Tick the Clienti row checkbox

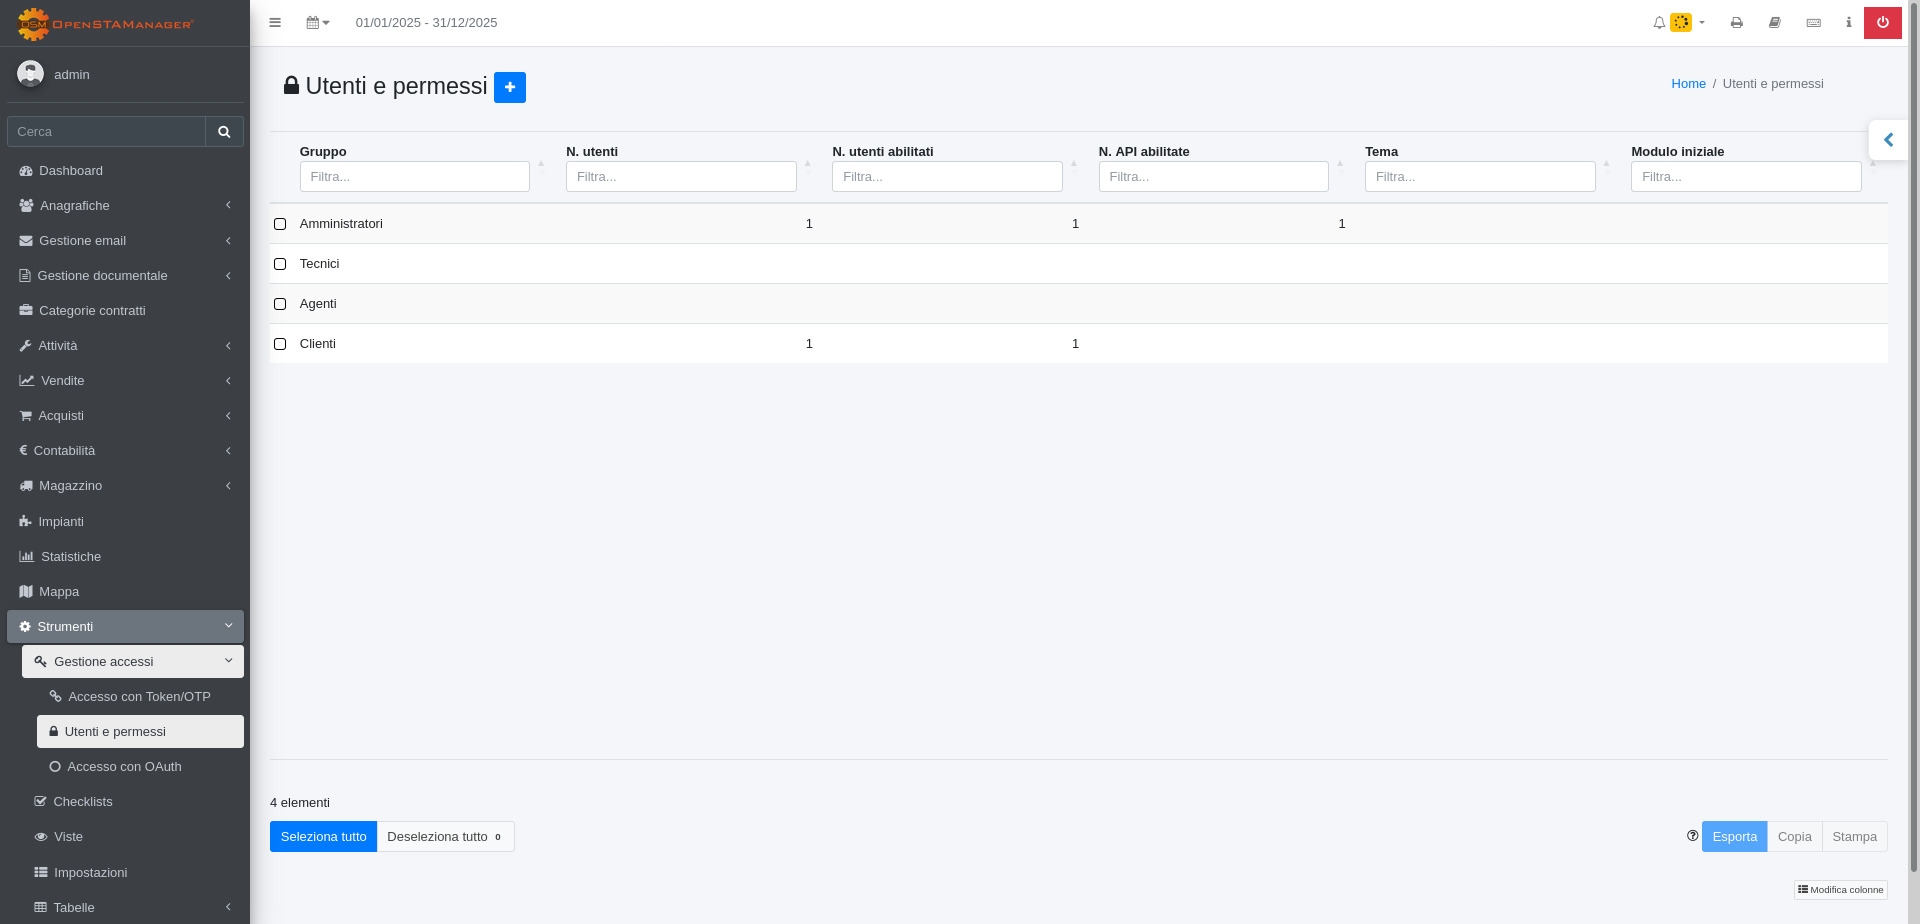[x=280, y=344]
